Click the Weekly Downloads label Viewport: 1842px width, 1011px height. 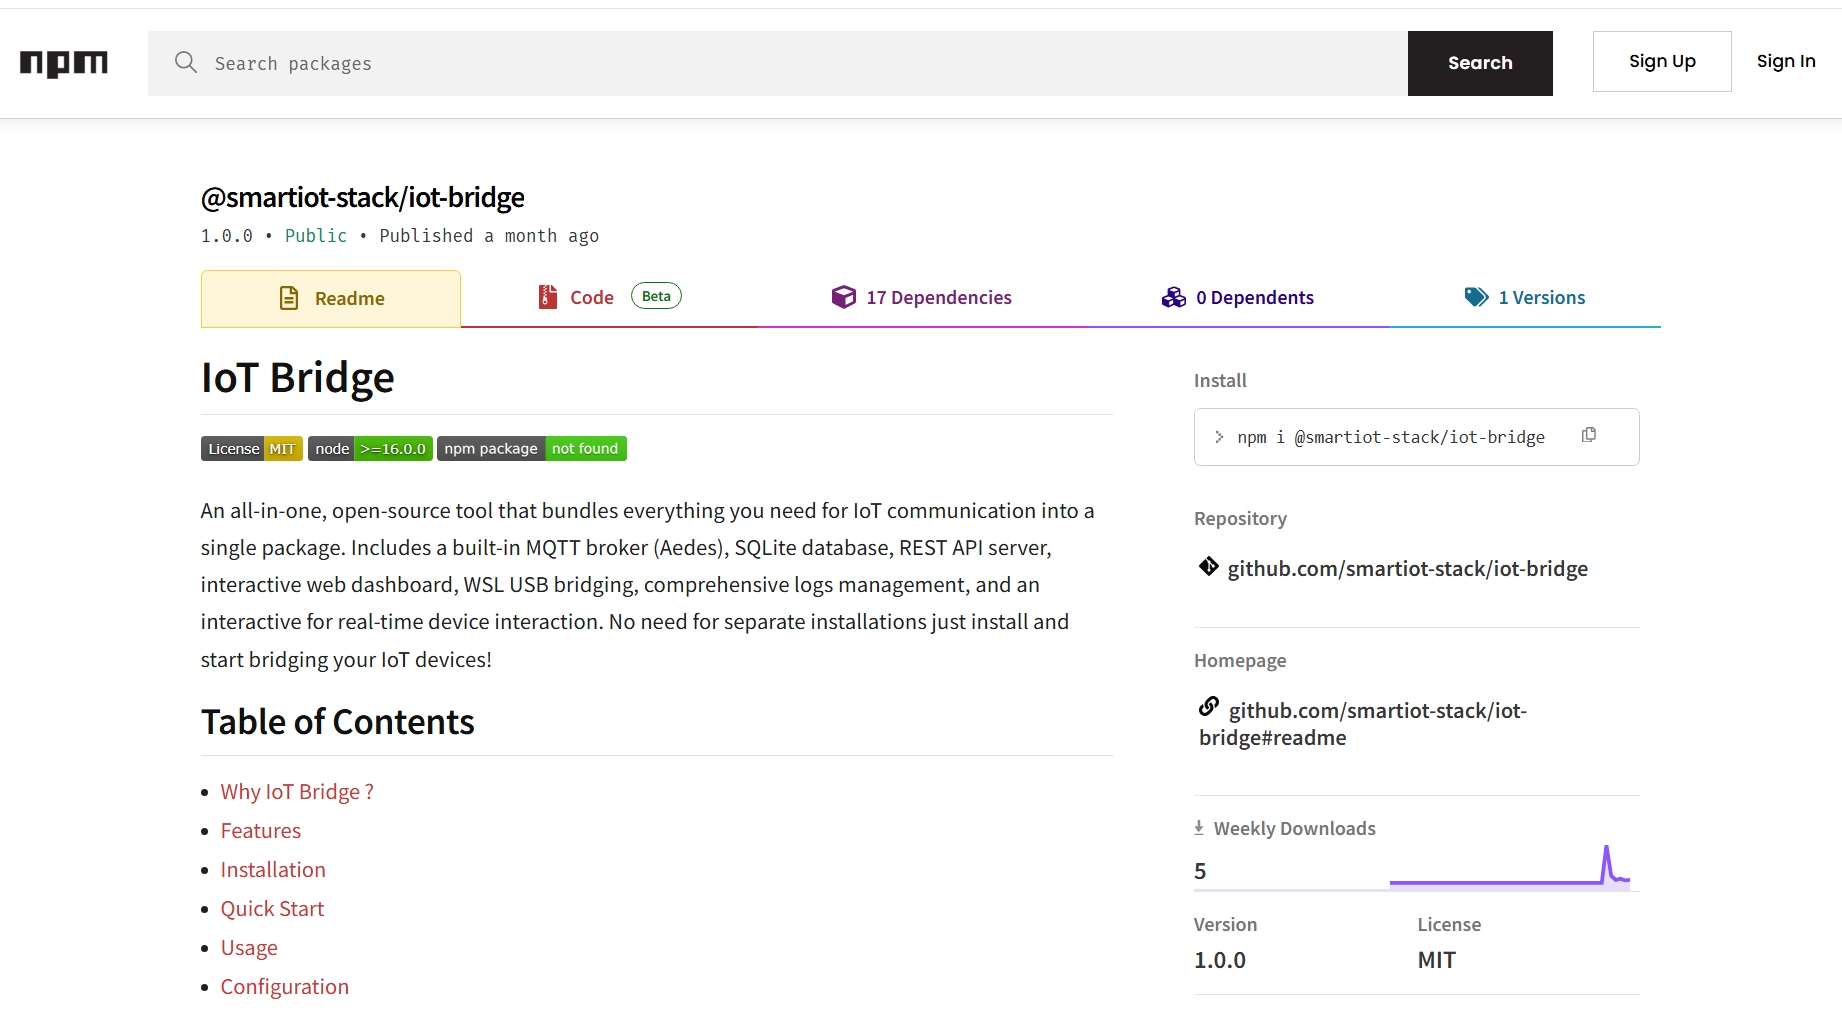coord(1295,829)
